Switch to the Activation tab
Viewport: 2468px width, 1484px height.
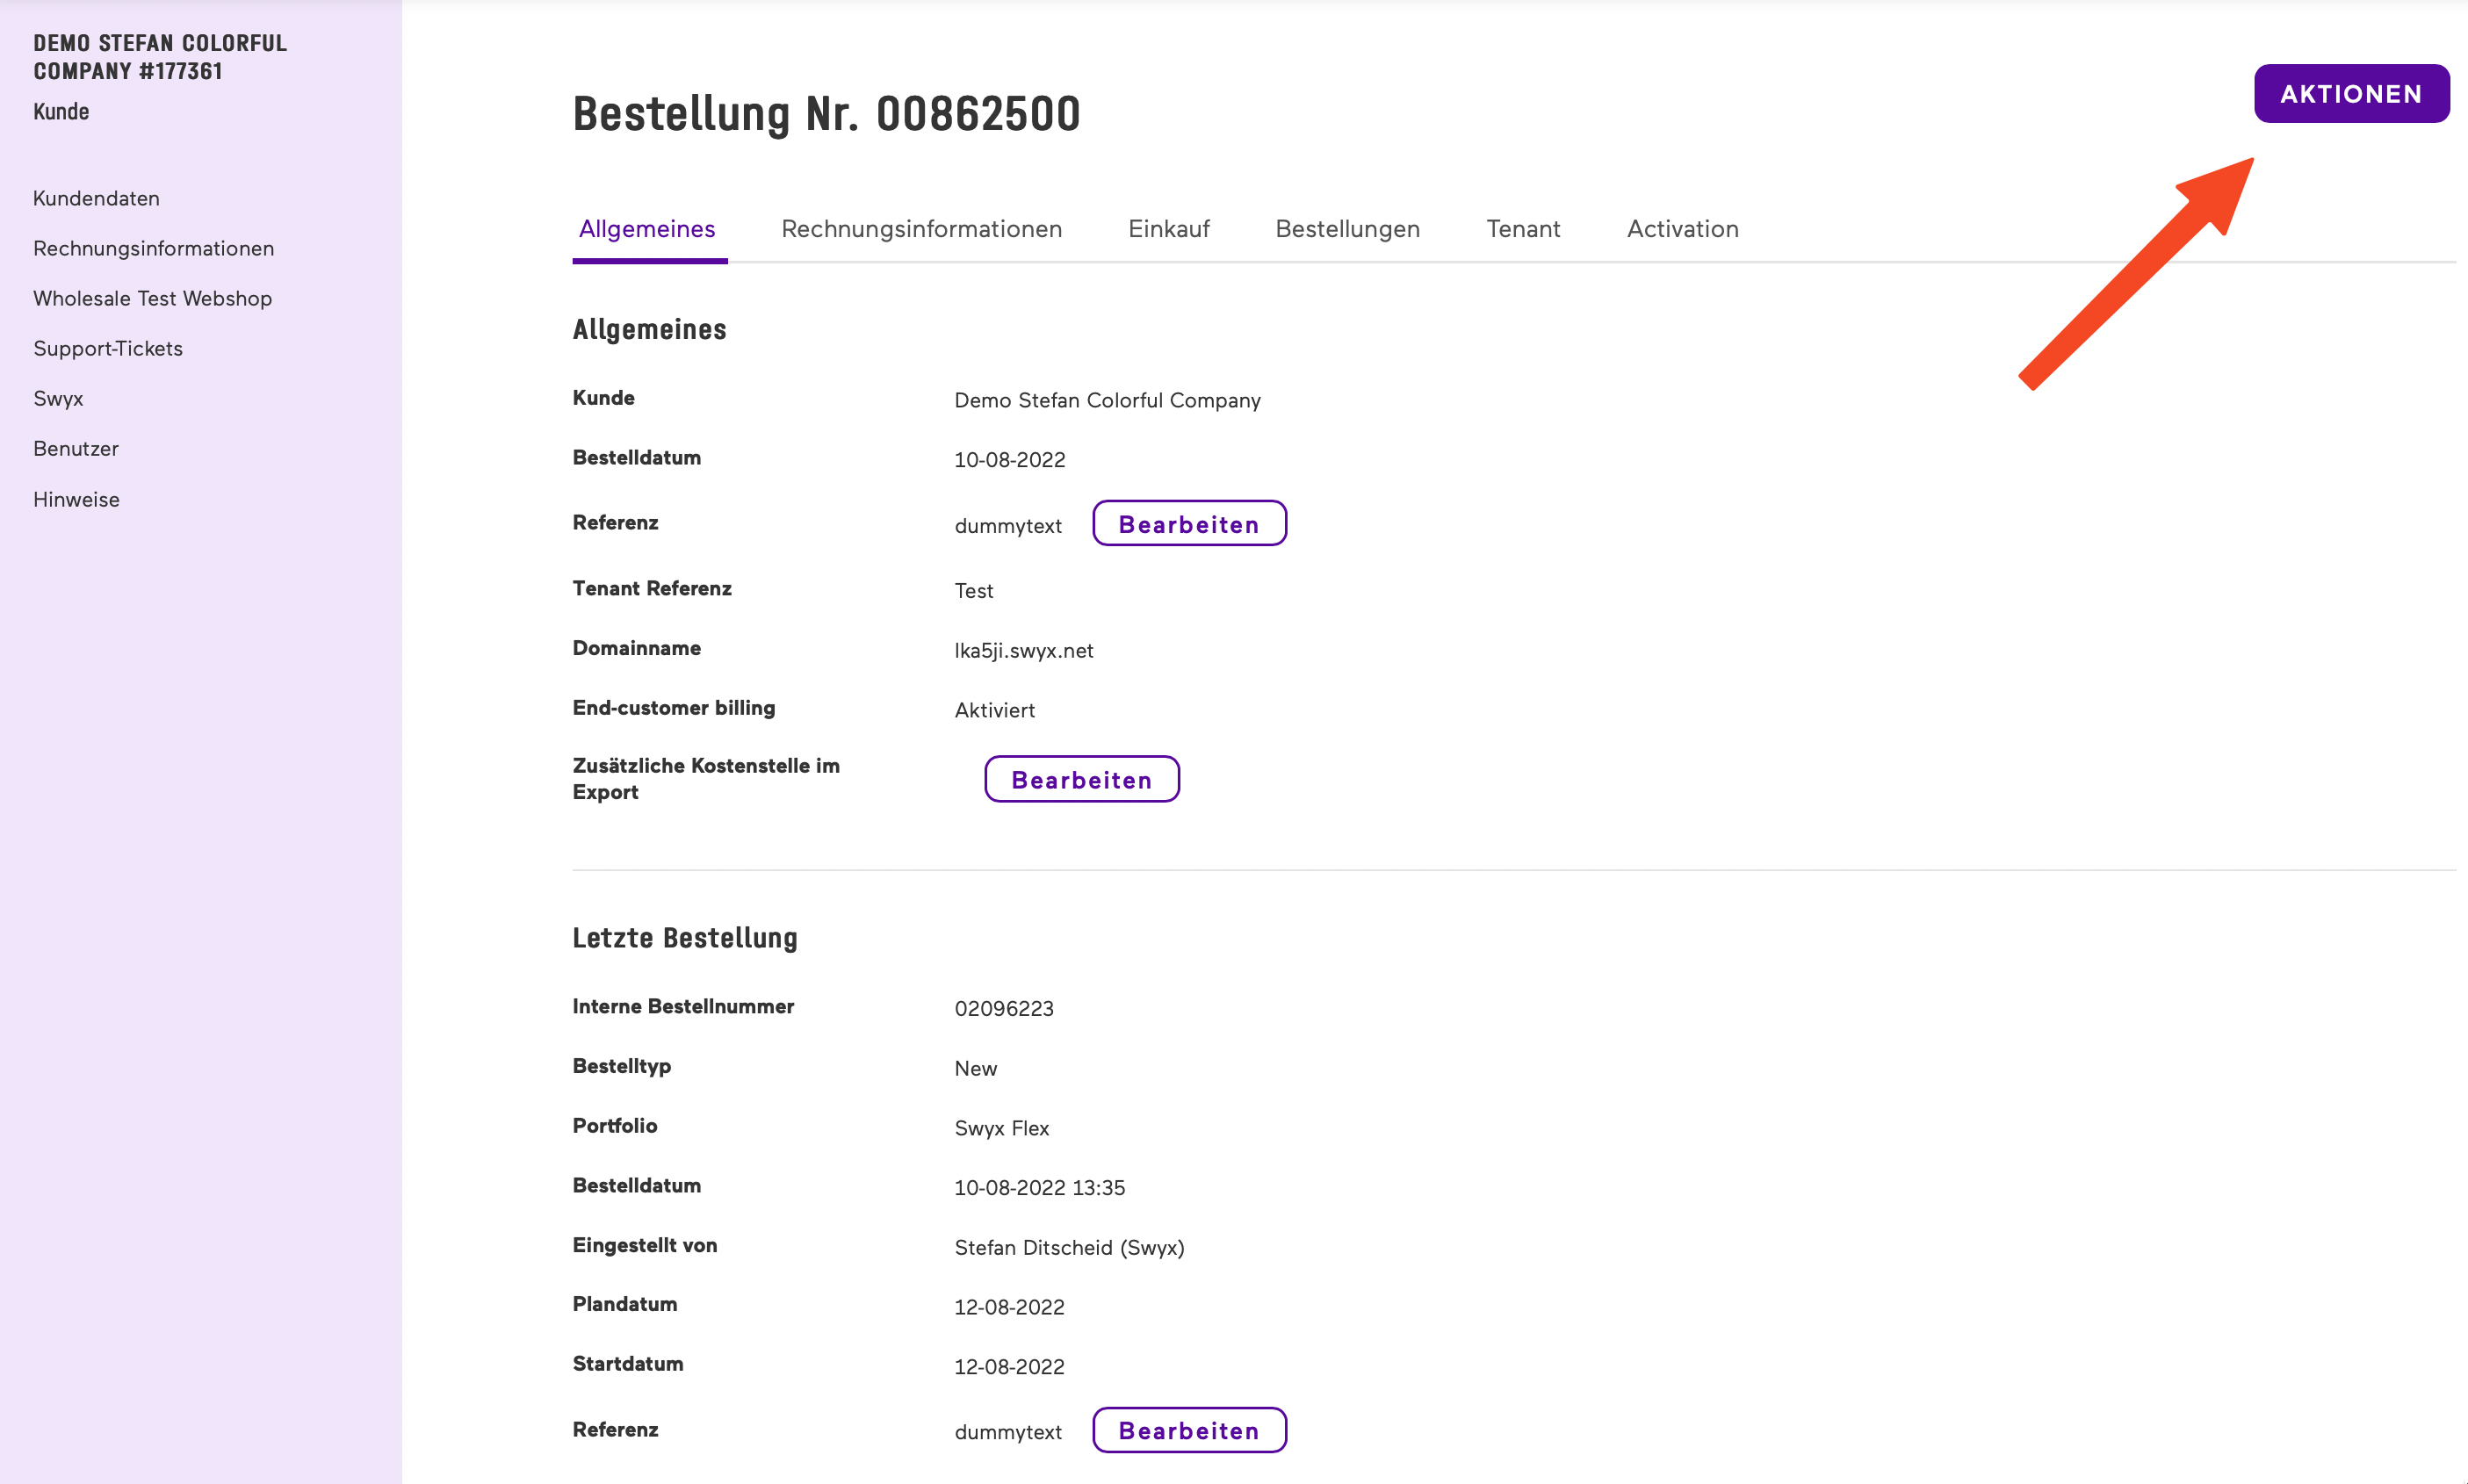point(1682,229)
